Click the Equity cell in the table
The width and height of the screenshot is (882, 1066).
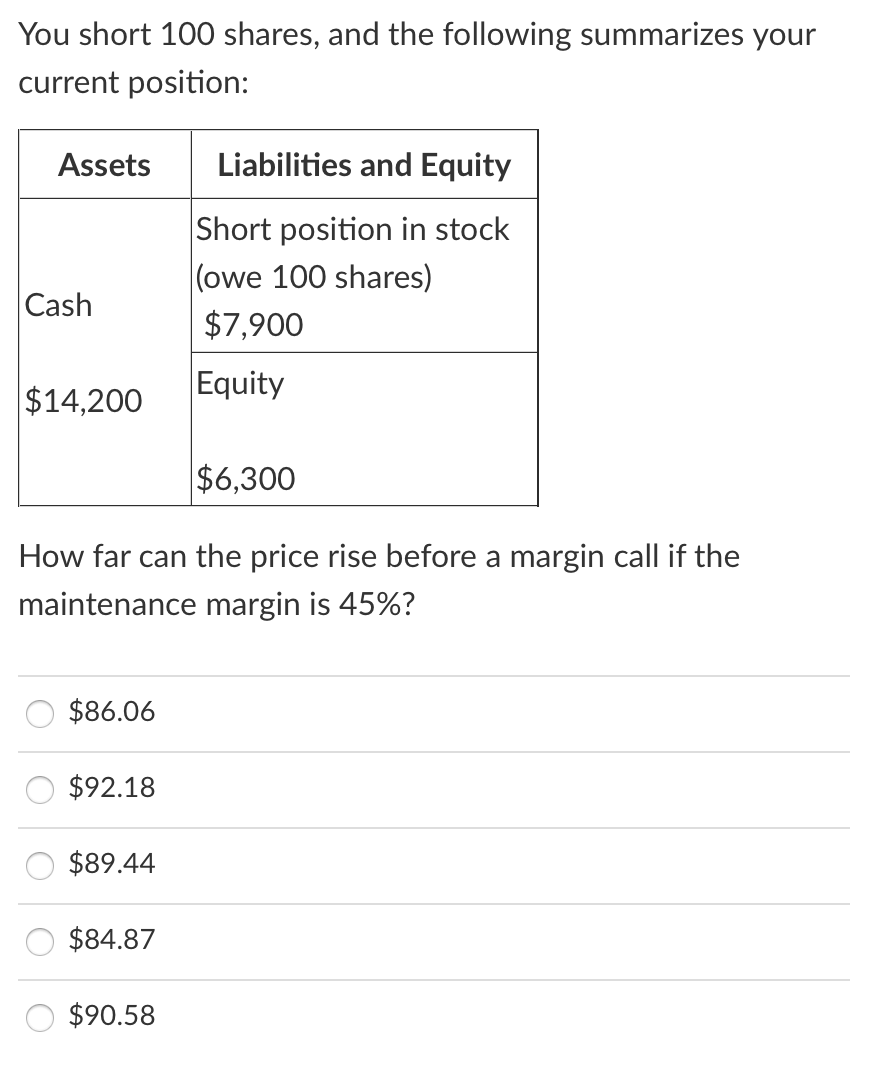point(241,383)
